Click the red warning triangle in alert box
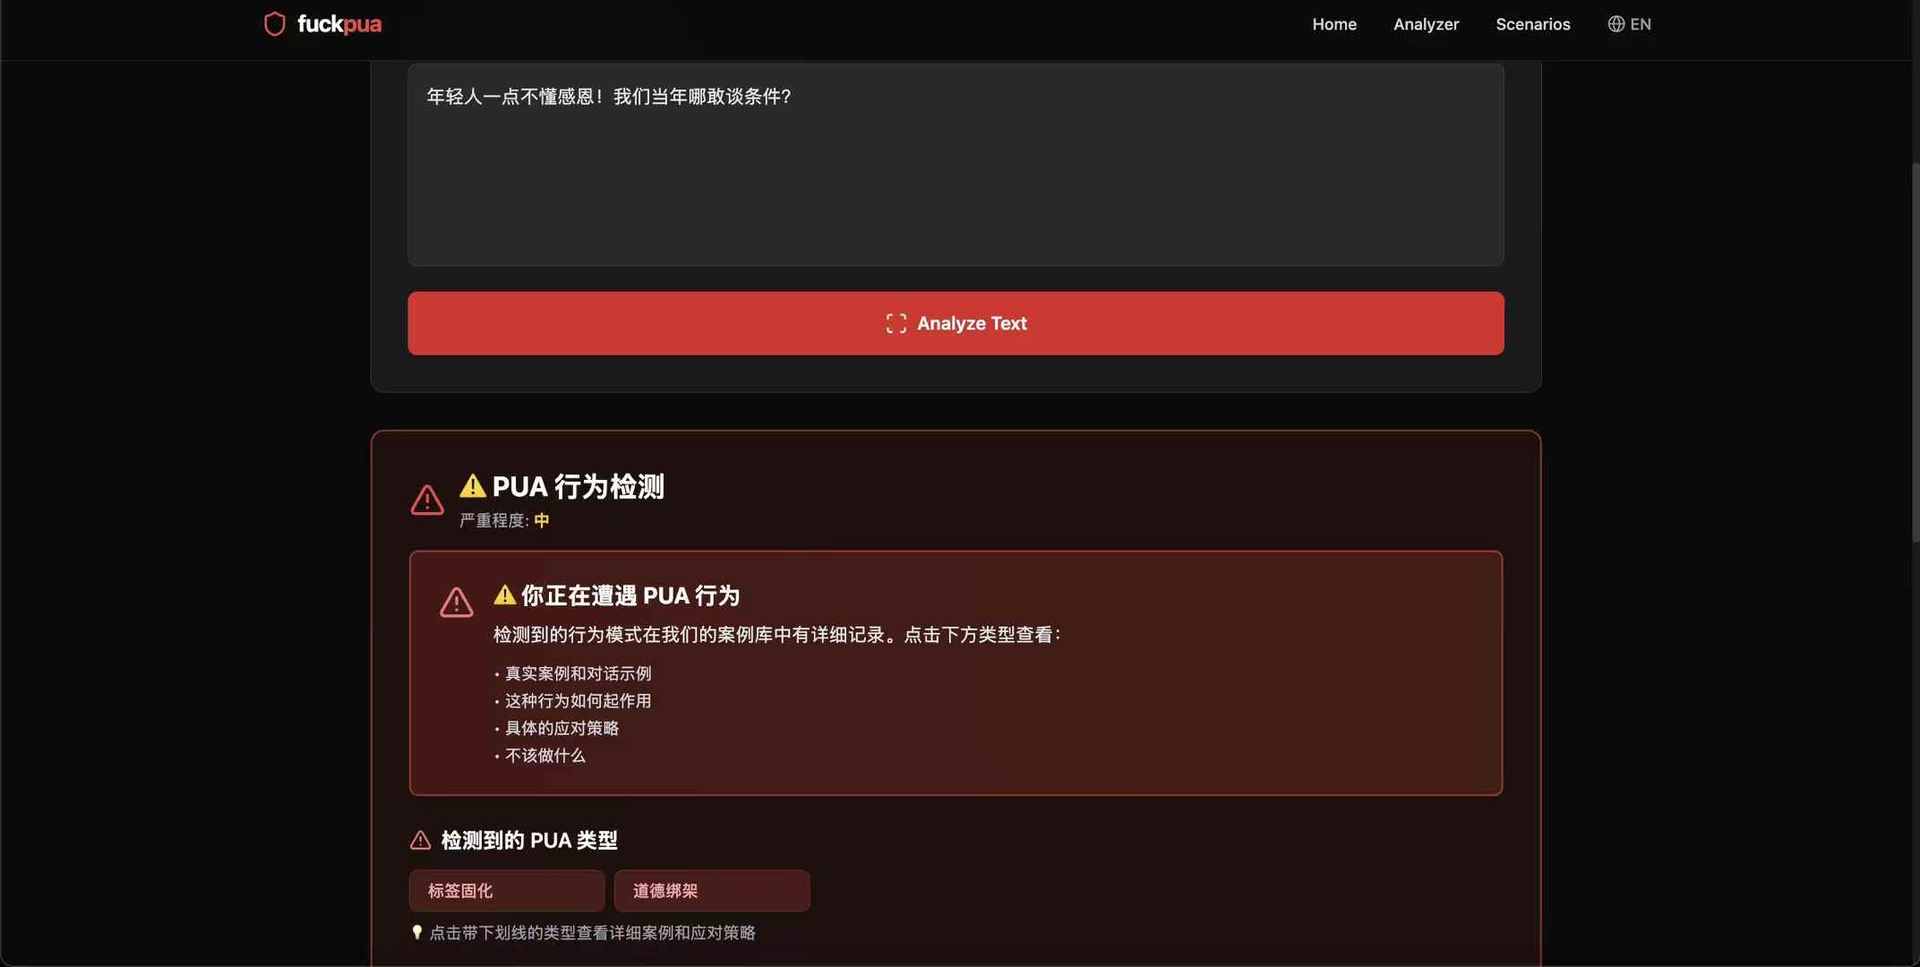1920x967 pixels. tap(456, 602)
